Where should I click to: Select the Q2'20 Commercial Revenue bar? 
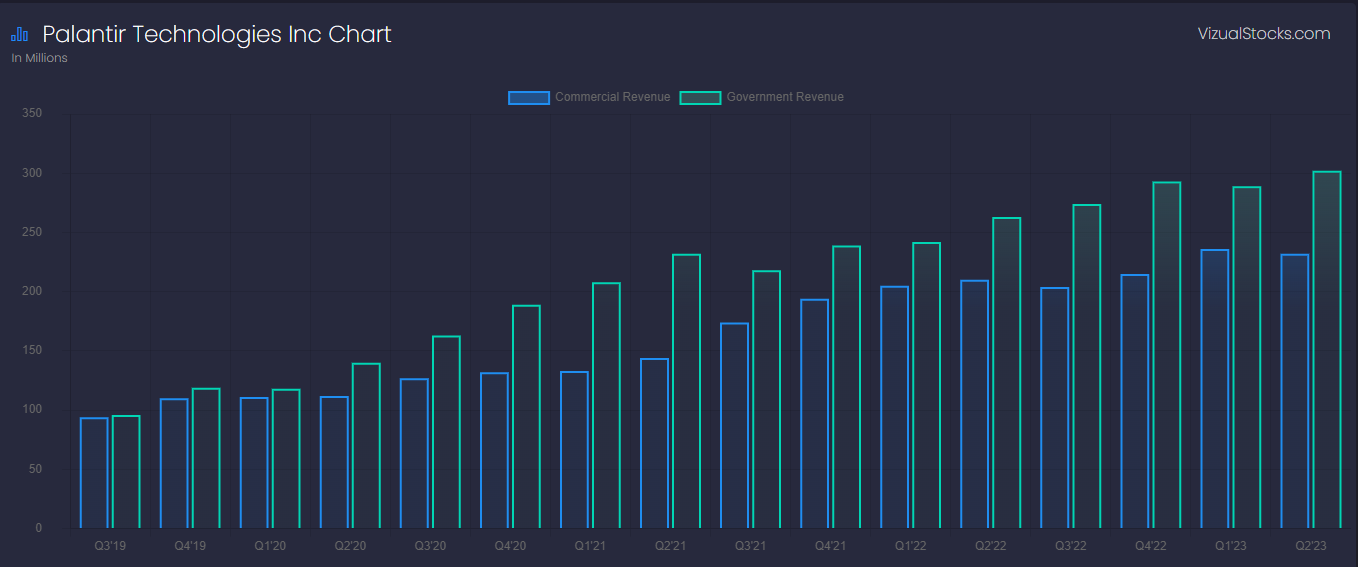[x=334, y=462]
